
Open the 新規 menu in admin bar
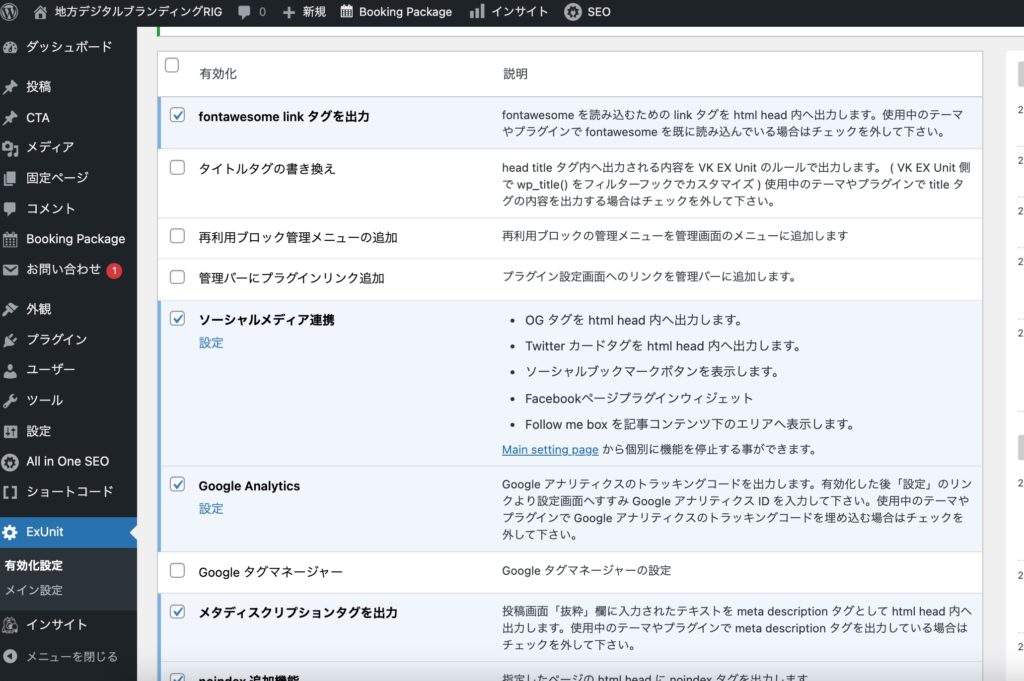[x=304, y=12]
